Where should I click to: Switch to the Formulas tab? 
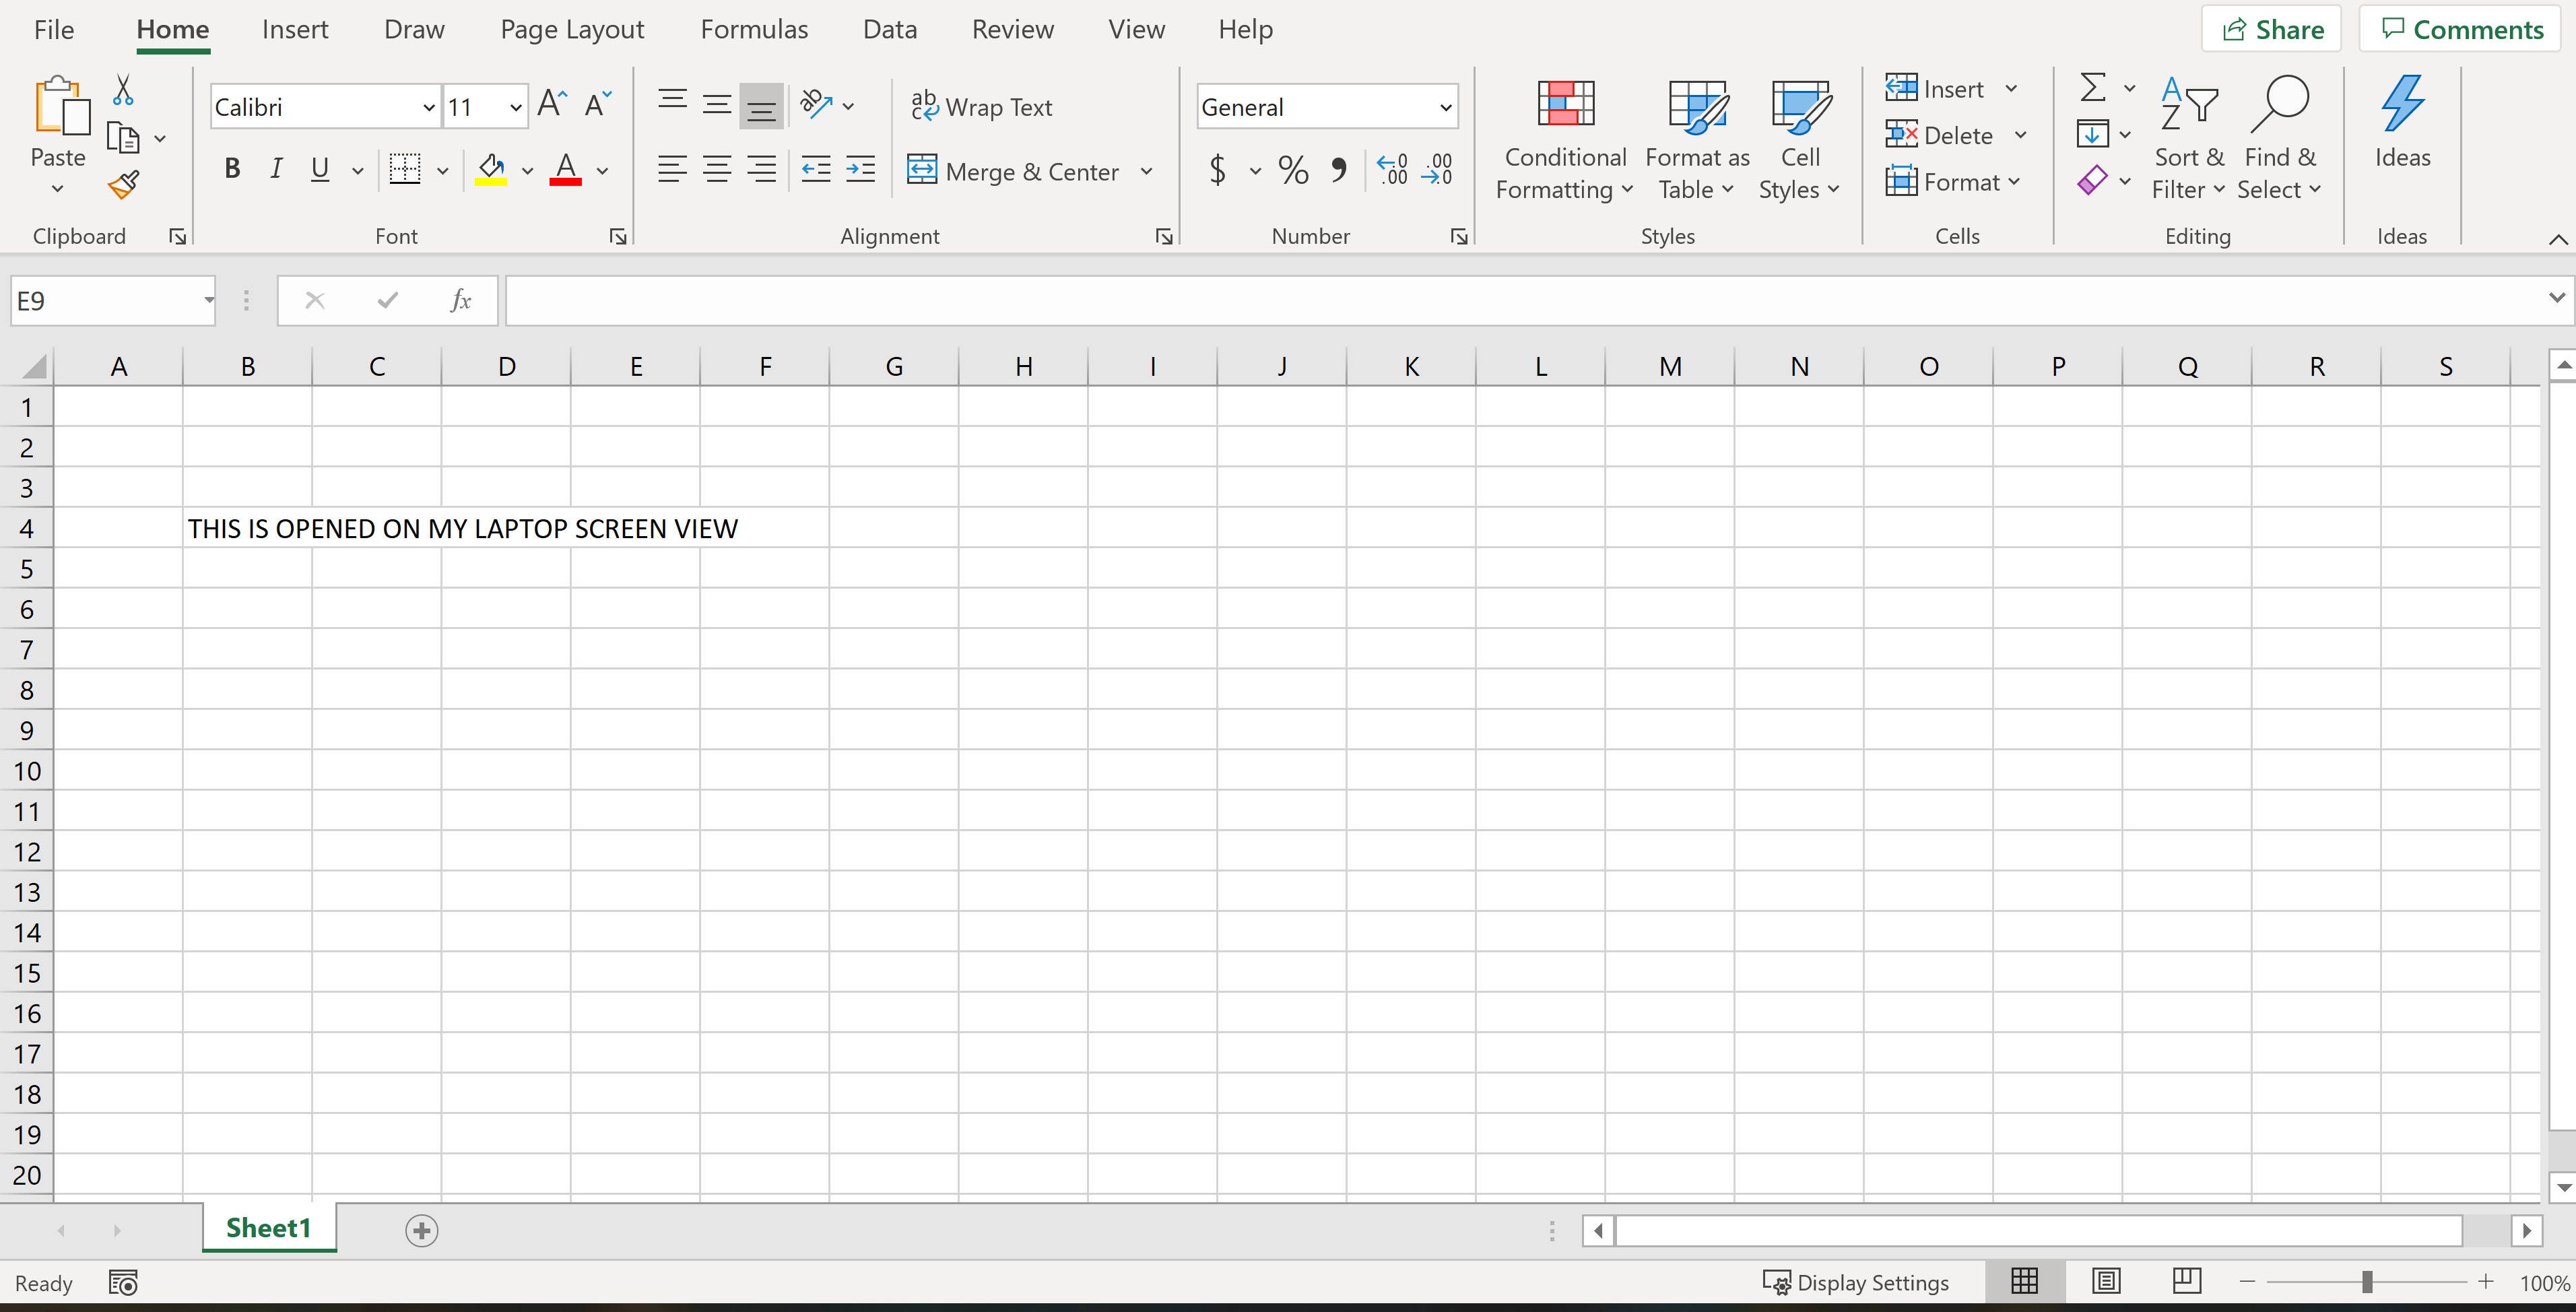click(753, 29)
